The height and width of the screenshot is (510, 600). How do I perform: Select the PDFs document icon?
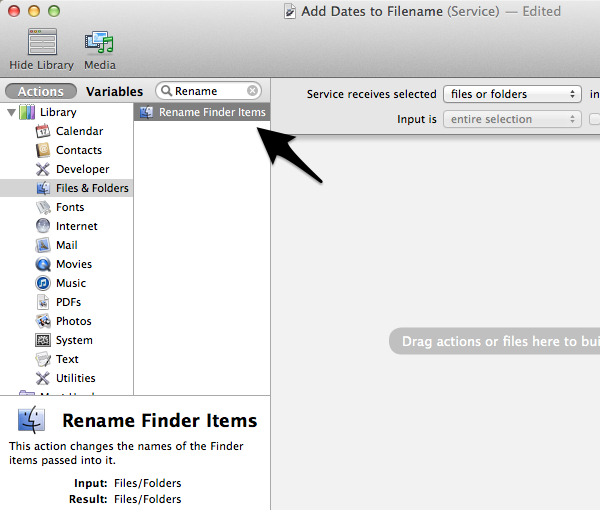[43, 302]
